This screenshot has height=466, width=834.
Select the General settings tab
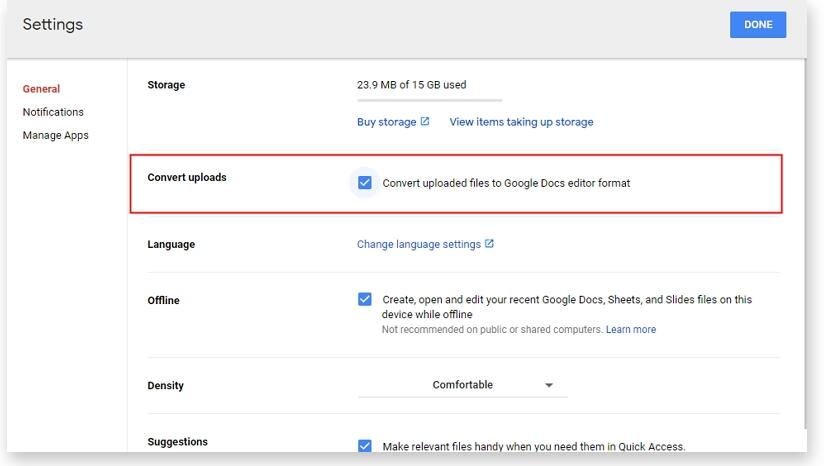(x=41, y=89)
